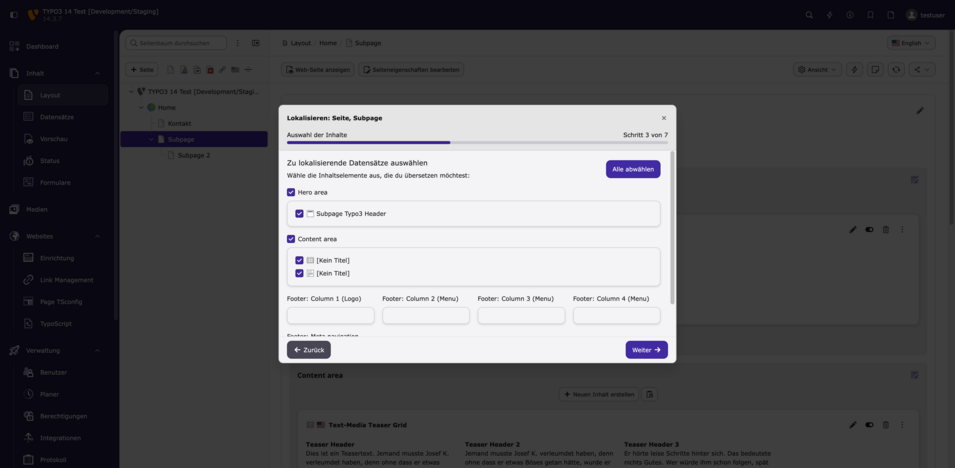
Task: Collapse the Inhalt sidebar group
Action: (97, 73)
